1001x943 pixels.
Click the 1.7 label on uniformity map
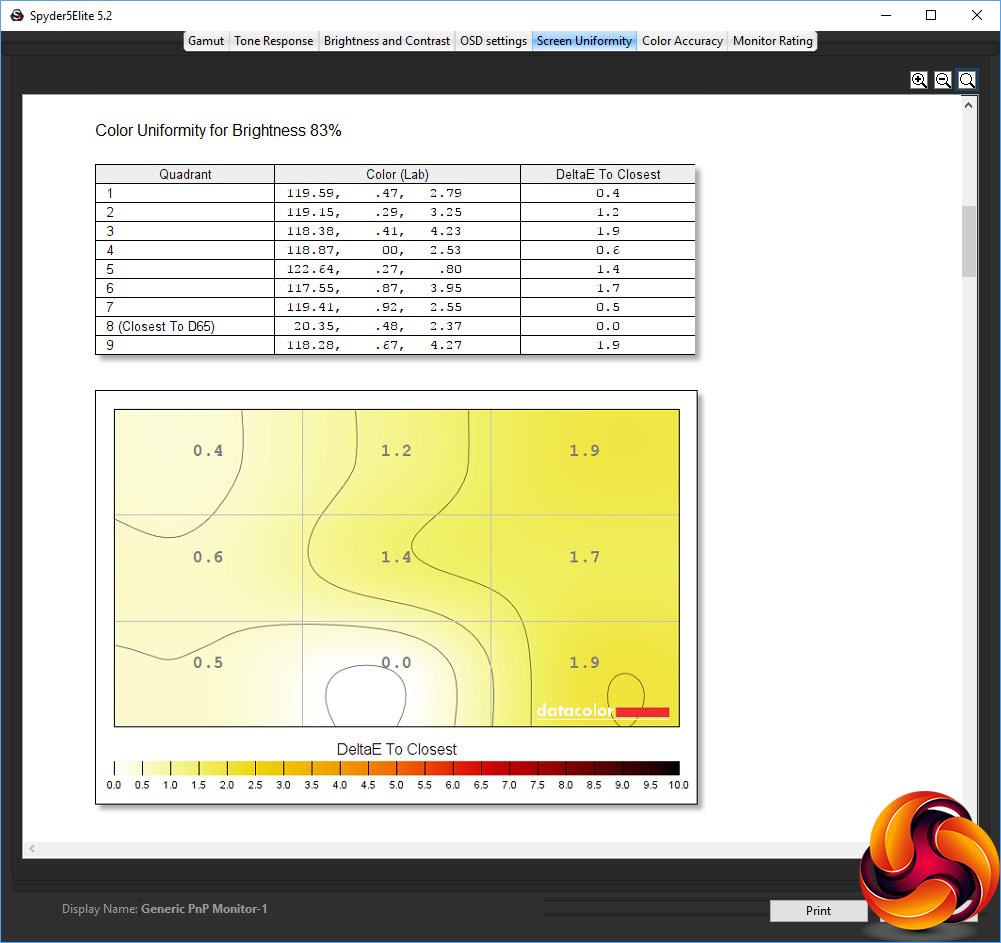click(x=584, y=557)
